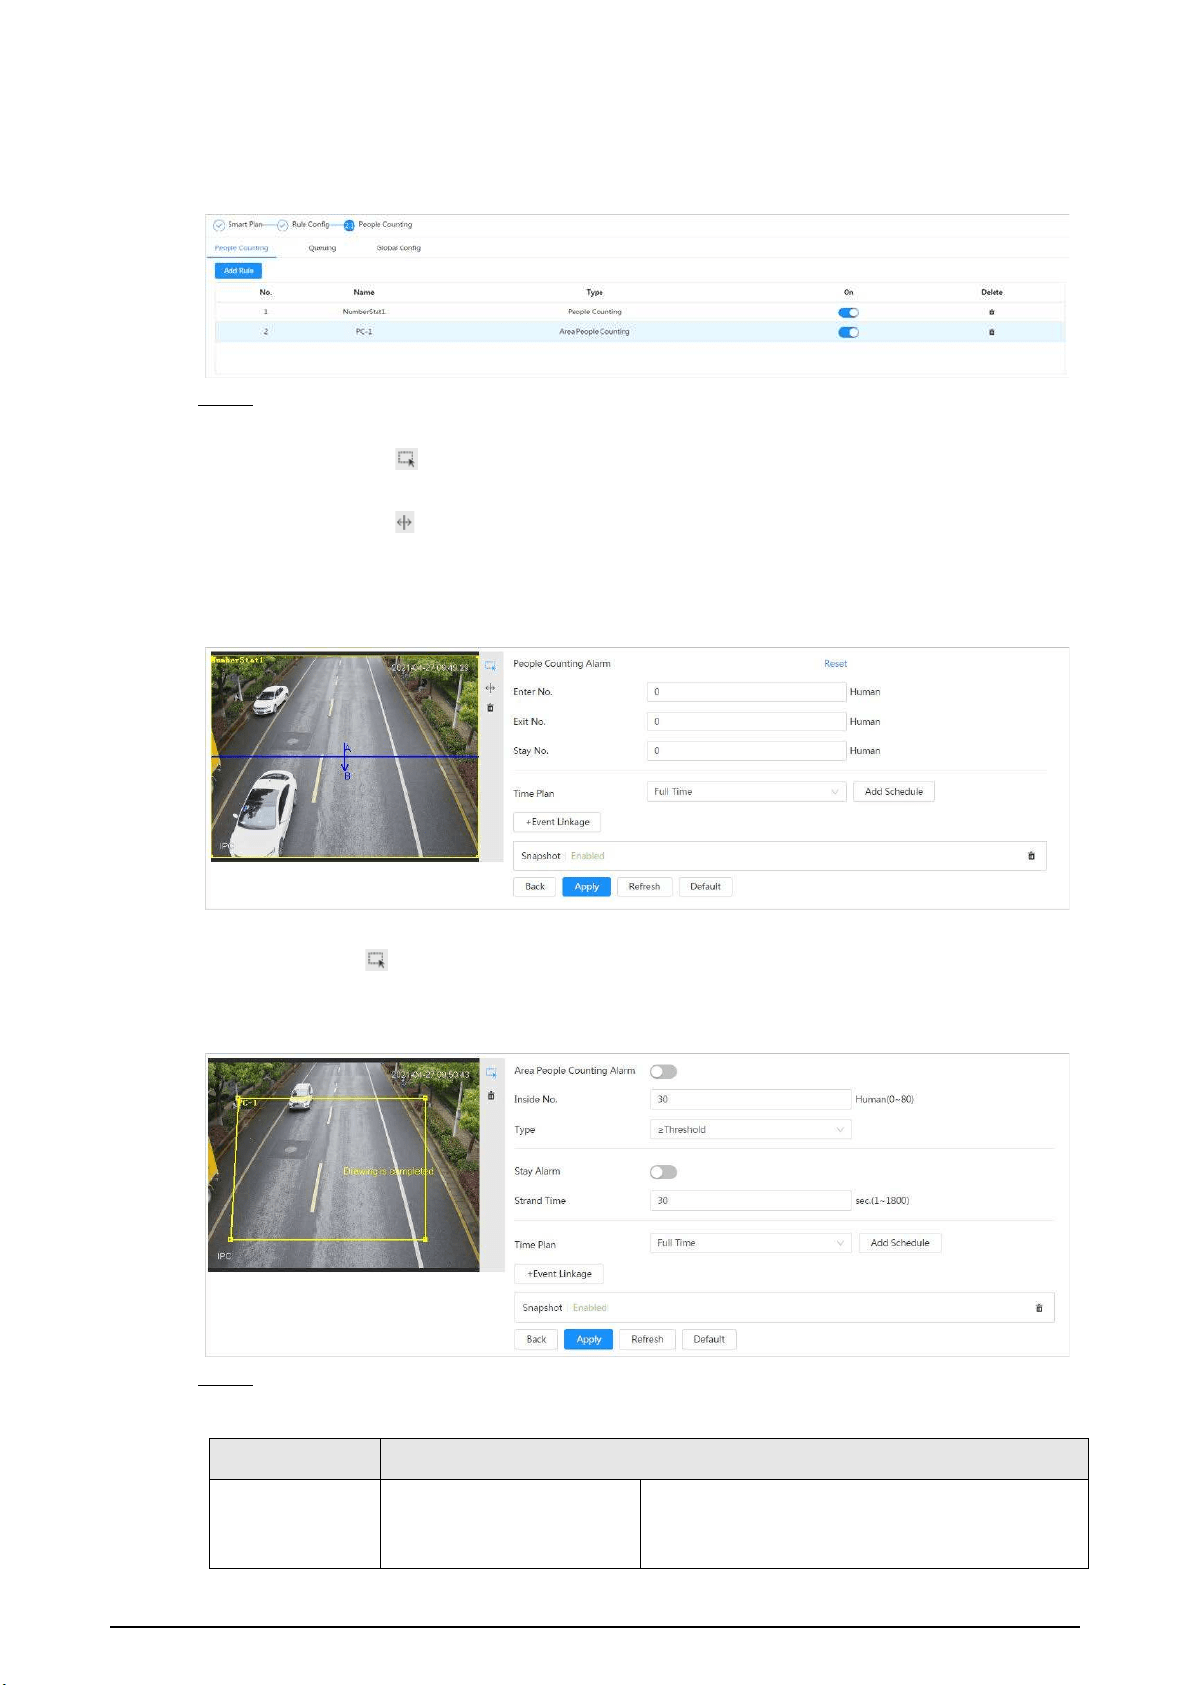Click Back in the Area People Counting panel

(536, 1340)
